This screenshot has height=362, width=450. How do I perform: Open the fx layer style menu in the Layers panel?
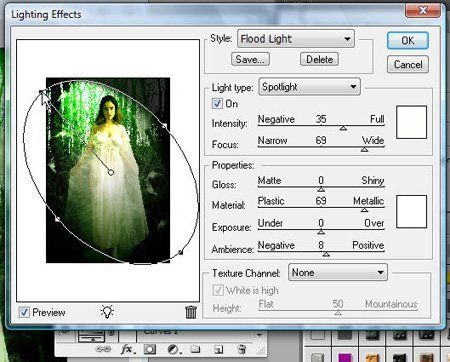pyautogui.click(x=127, y=349)
